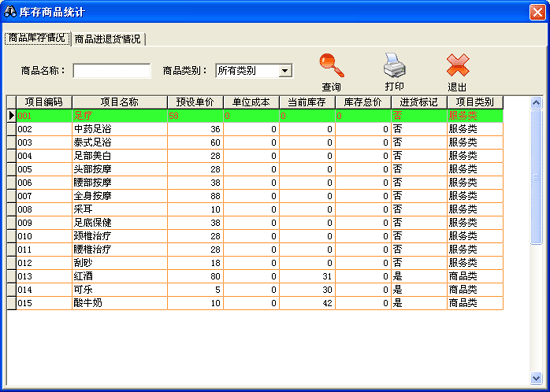The width and height of the screenshot is (550, 392).
Task: Click the 当前库存 column header
Action: tap(307, 102)
